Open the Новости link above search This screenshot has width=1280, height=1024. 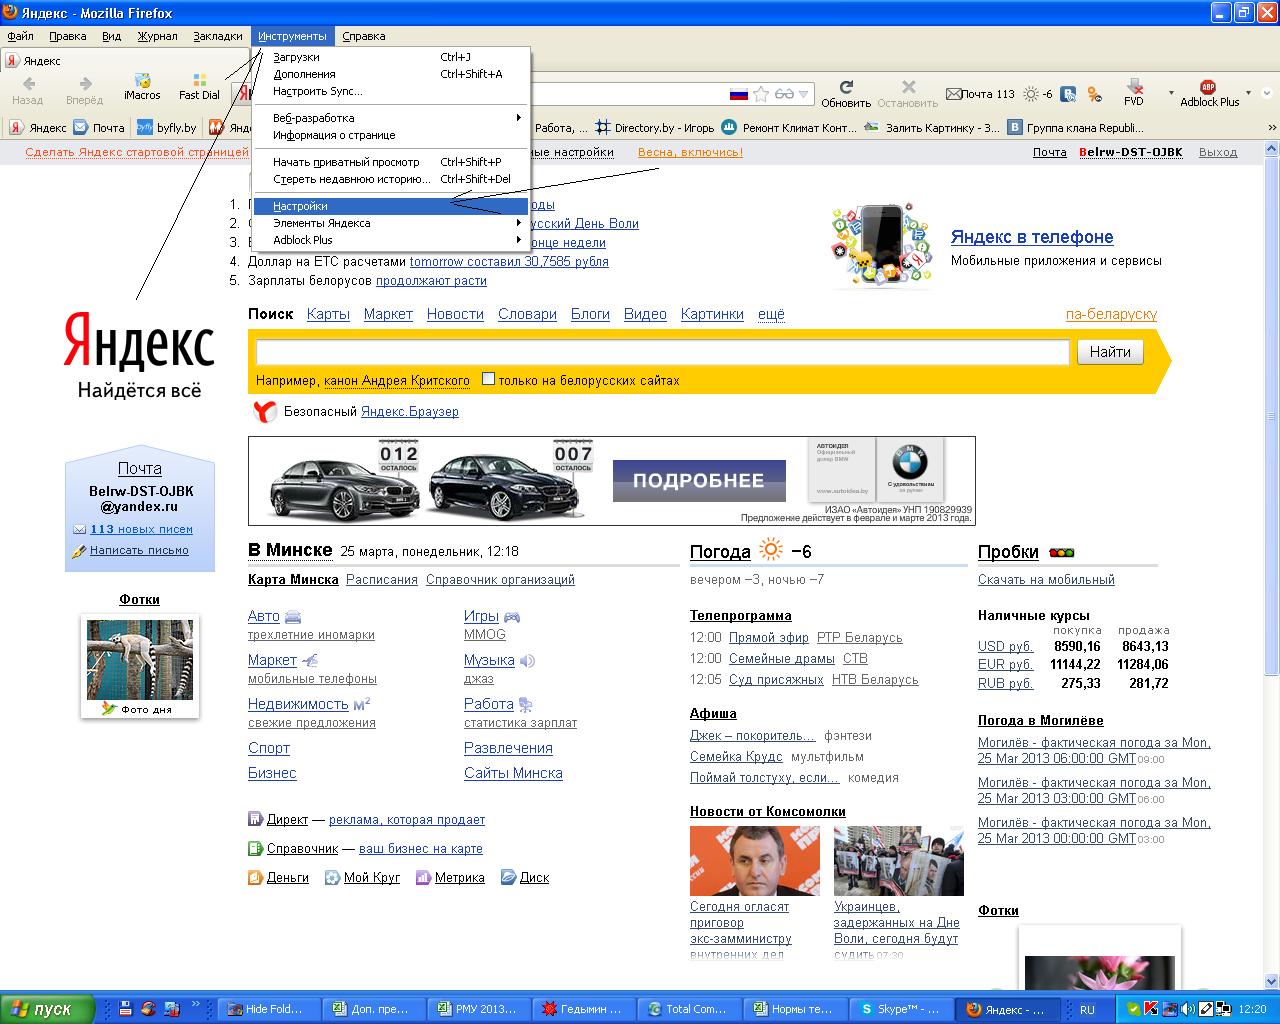coord(455,314)
